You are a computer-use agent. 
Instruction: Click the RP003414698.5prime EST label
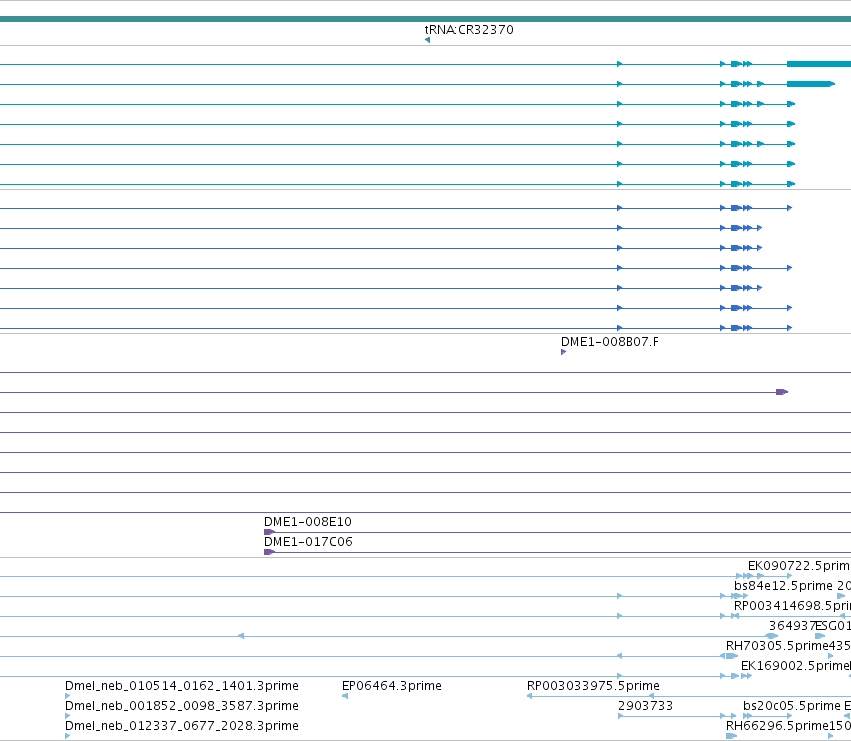[x=792, y=606]
